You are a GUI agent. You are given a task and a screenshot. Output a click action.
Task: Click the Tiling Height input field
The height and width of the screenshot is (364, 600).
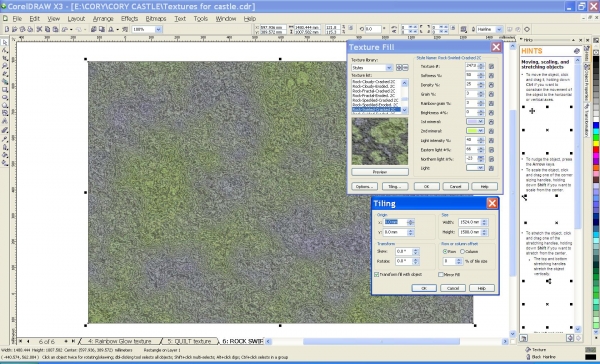pos(470,232)
